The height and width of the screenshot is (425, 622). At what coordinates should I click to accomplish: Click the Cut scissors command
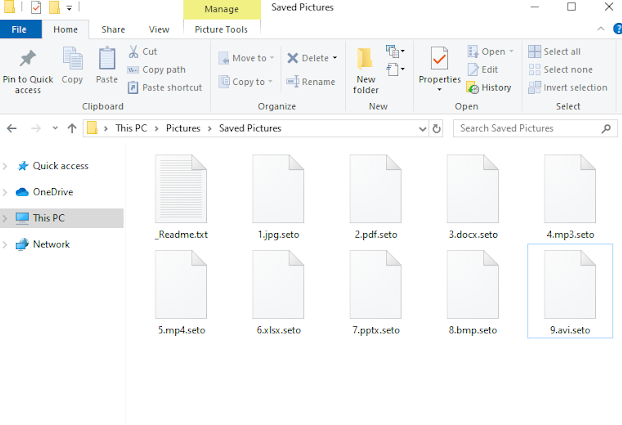pyautogui.click(x=142, y=51)
